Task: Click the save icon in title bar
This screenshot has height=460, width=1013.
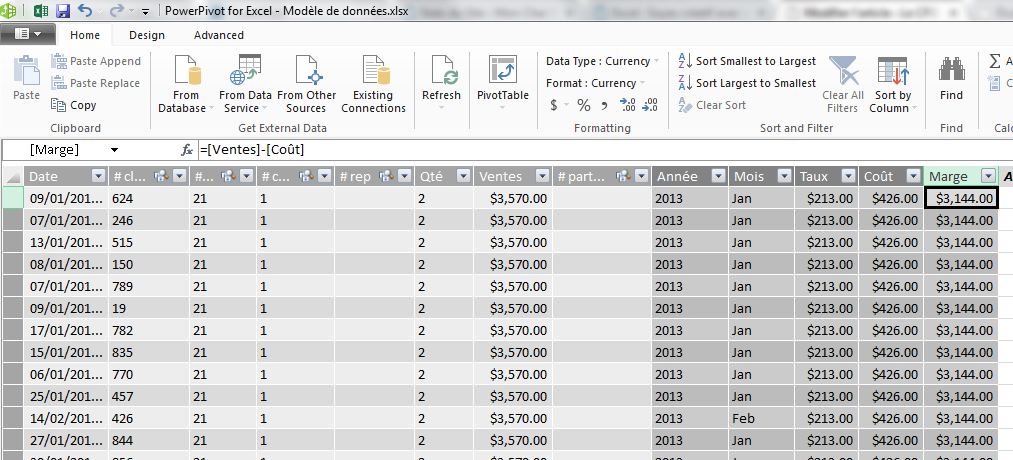Action: 63,11
